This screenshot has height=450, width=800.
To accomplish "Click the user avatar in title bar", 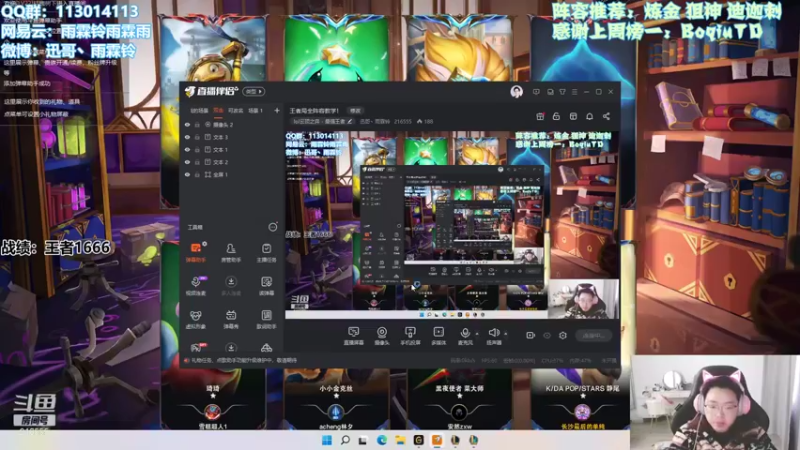I will coord(516,92).
